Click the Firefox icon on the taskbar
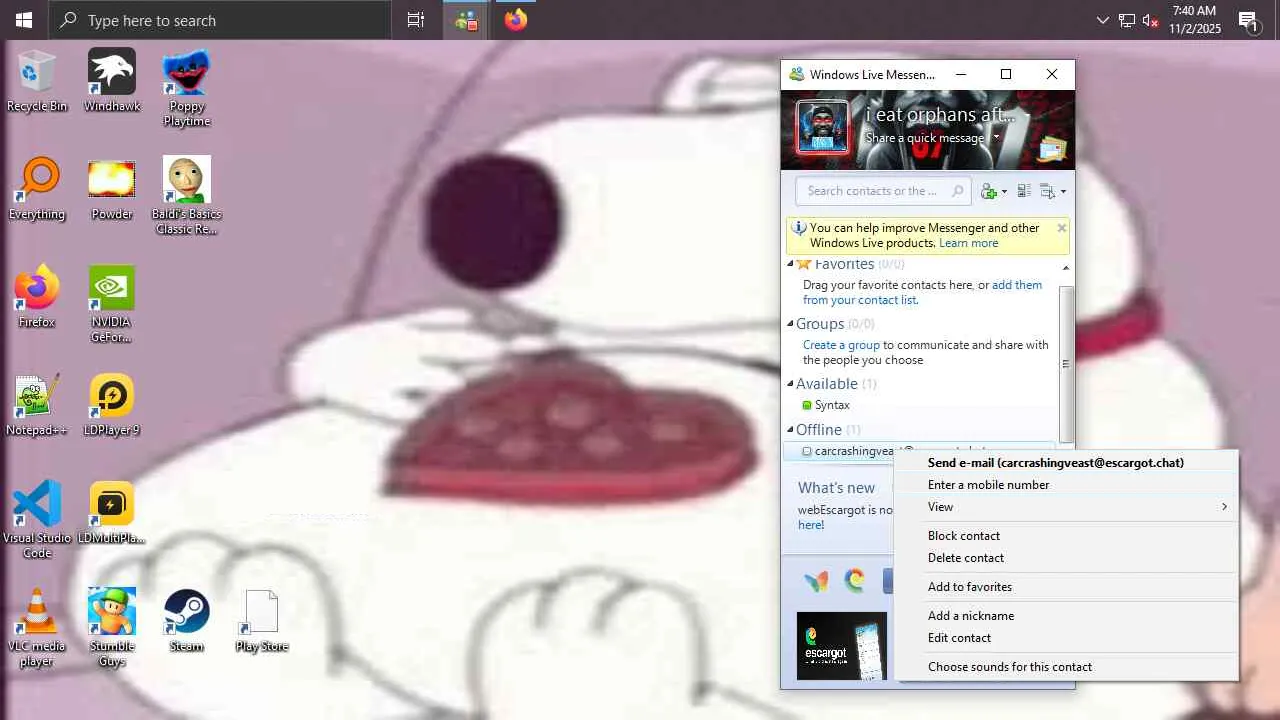1280x720 pixels. (x=516, y=20)
